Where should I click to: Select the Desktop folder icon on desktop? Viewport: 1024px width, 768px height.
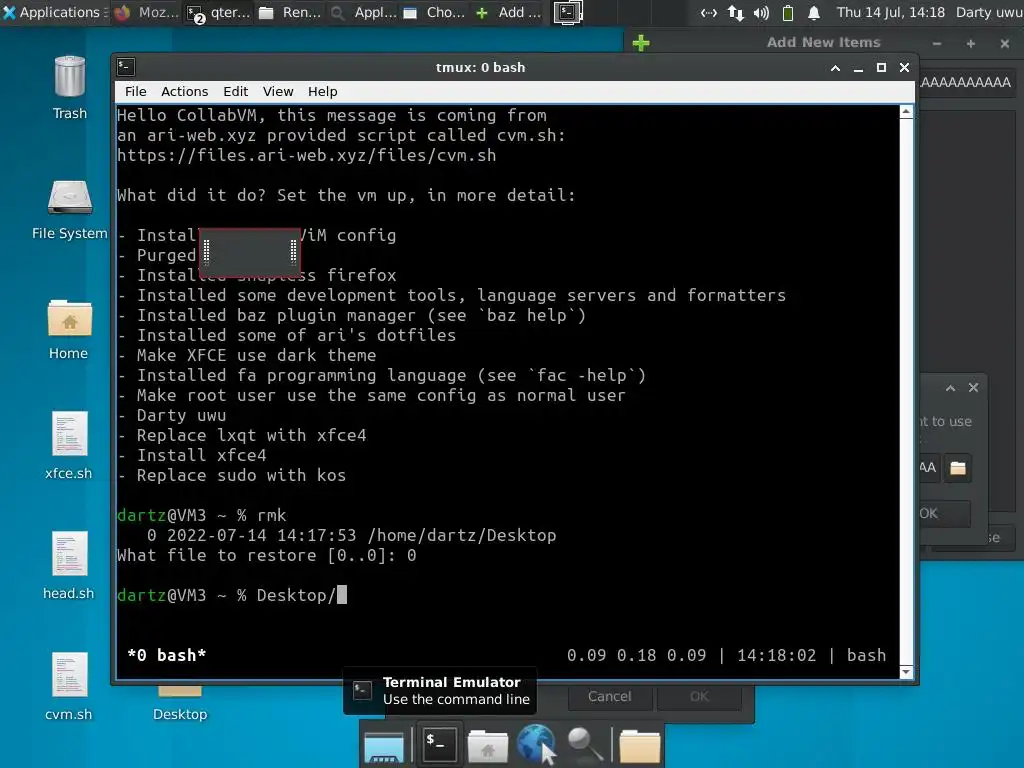point(180,705)
